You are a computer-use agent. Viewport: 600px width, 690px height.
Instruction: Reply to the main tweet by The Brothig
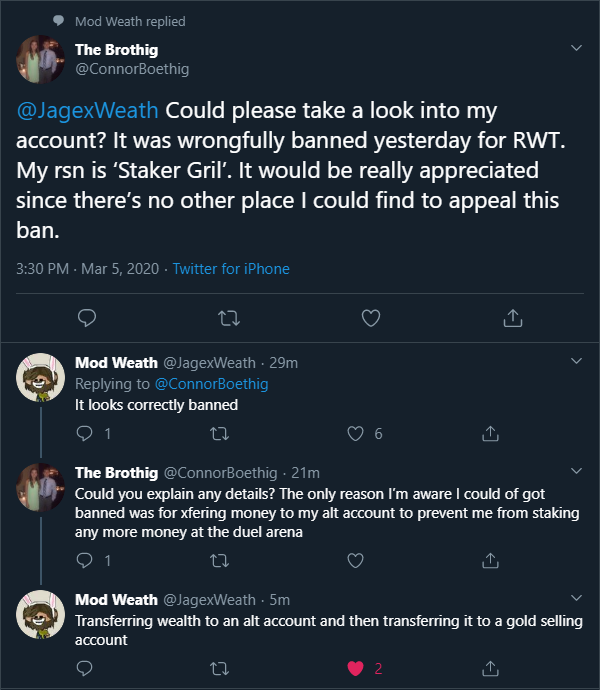87,317
